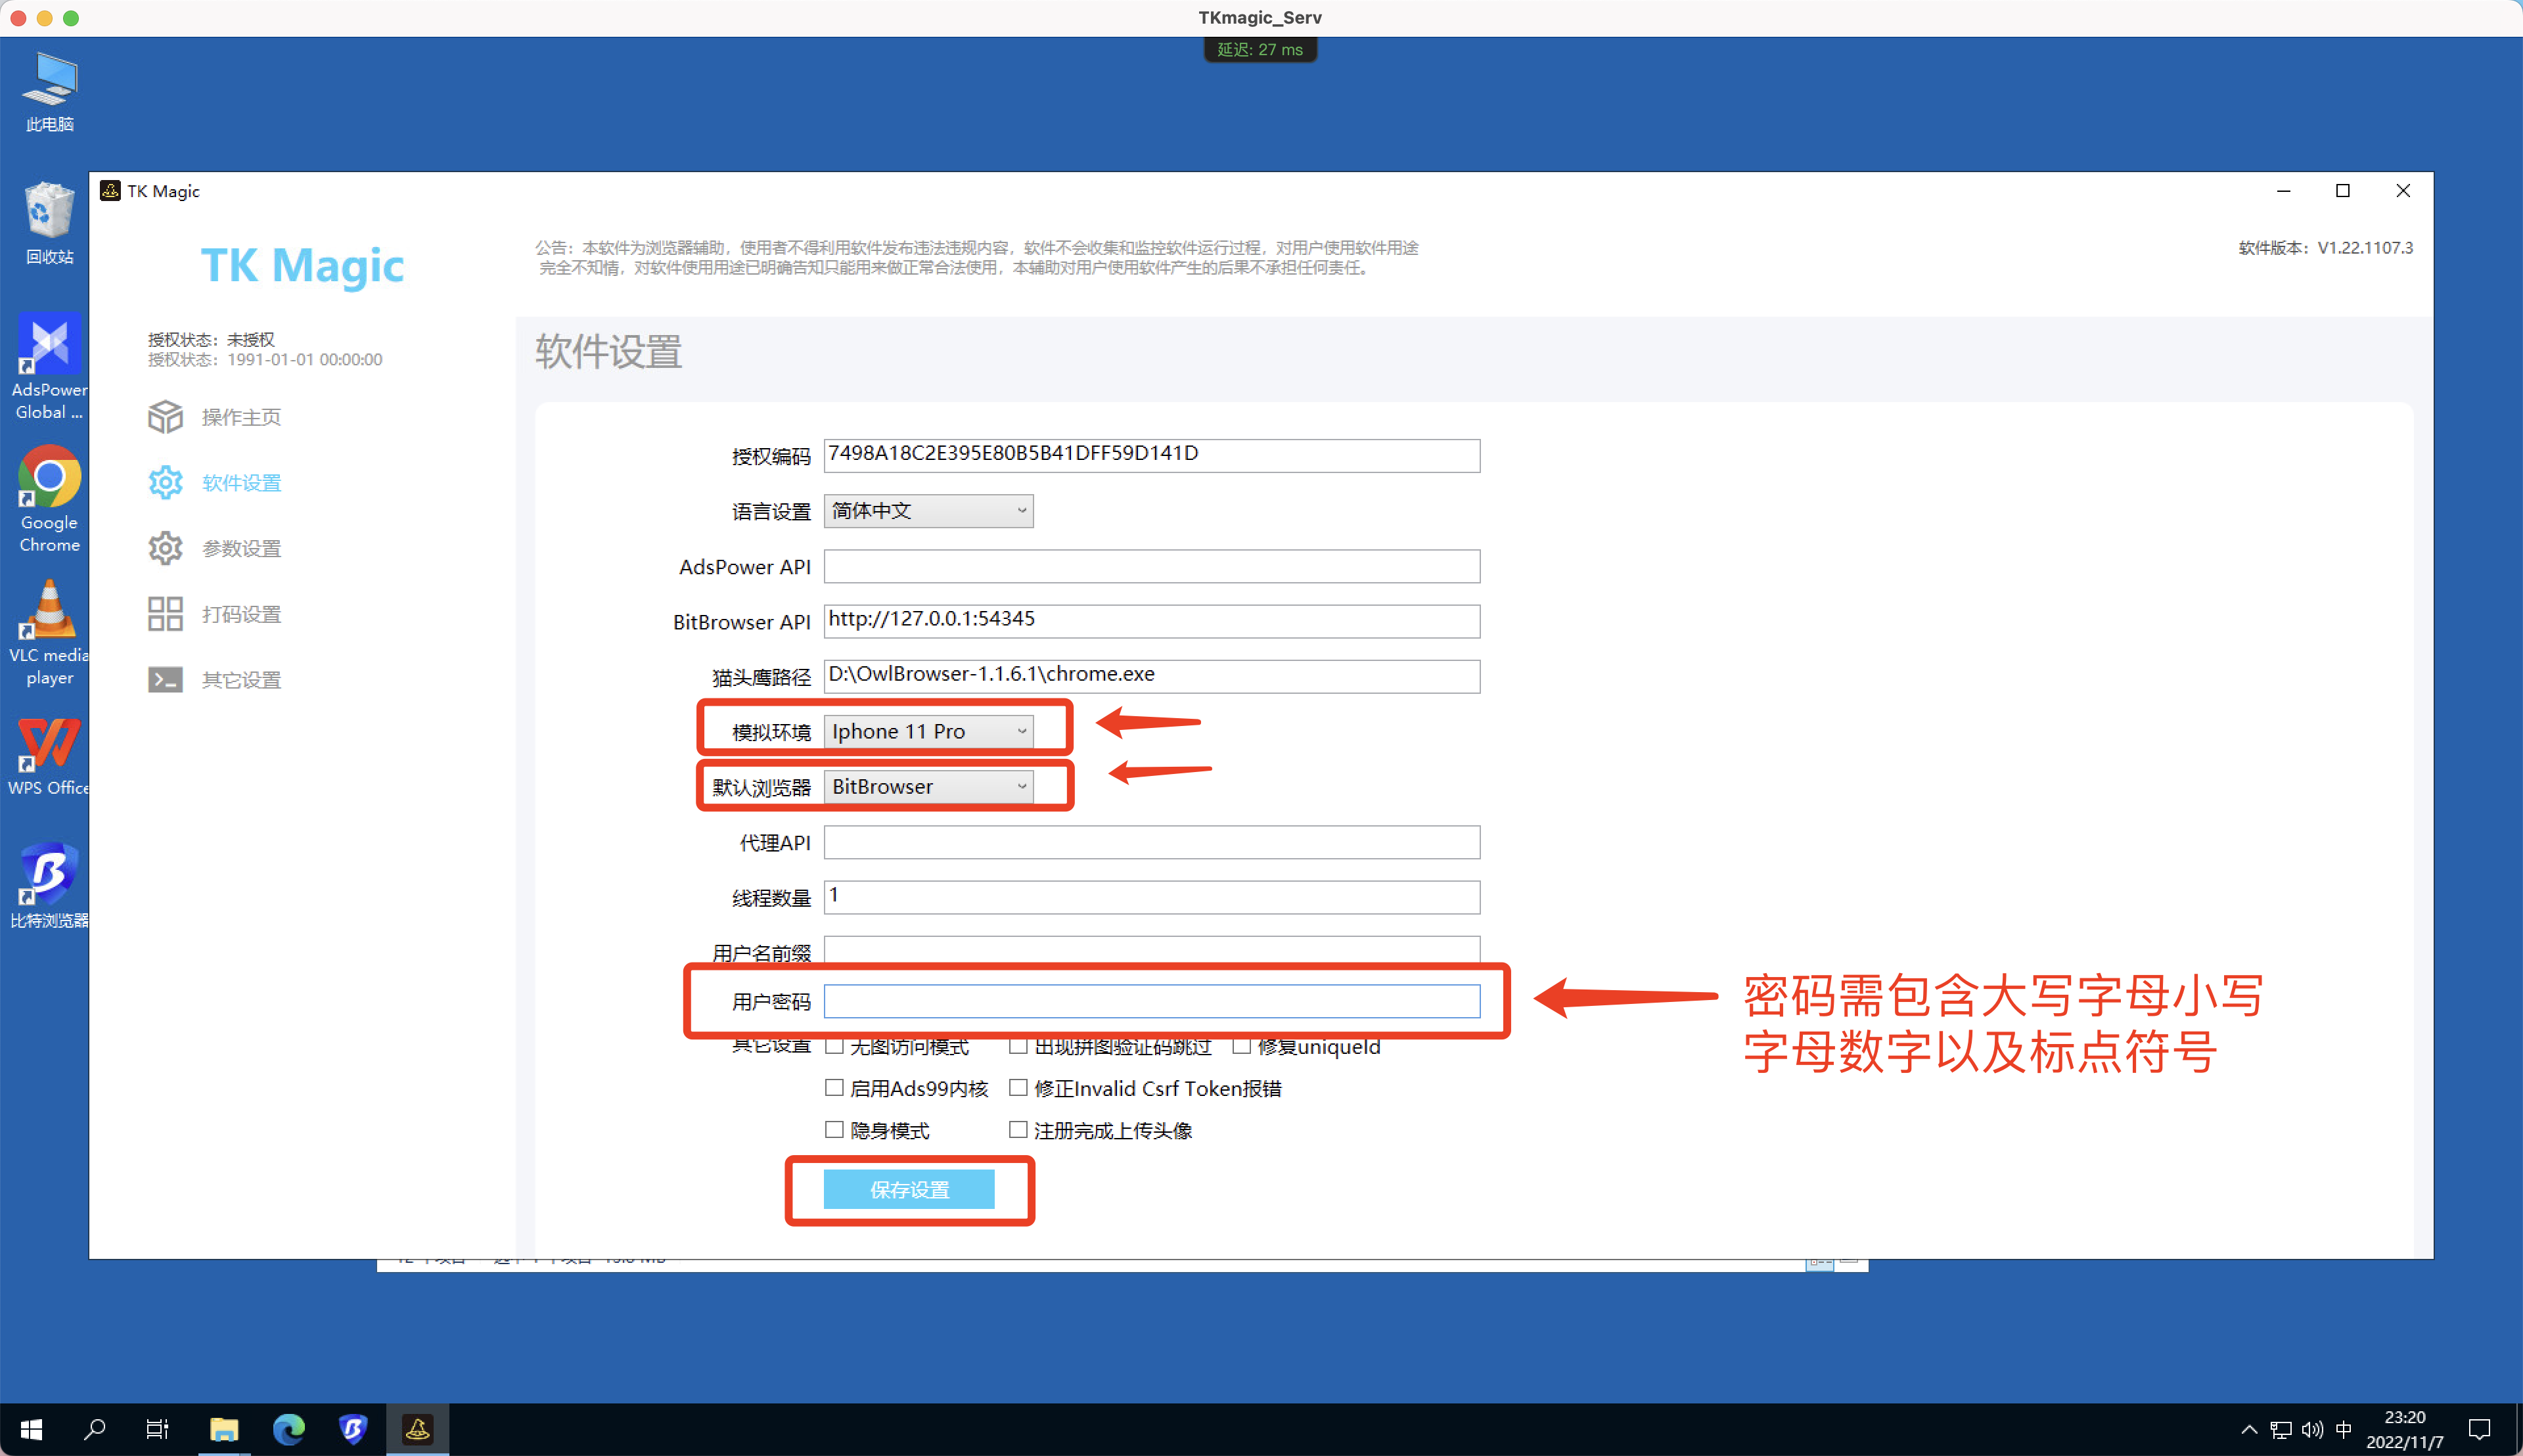Screen dimensions: 2523x1456
Task: Click the 打码设置 grid icon
Action: coord(166,613)
